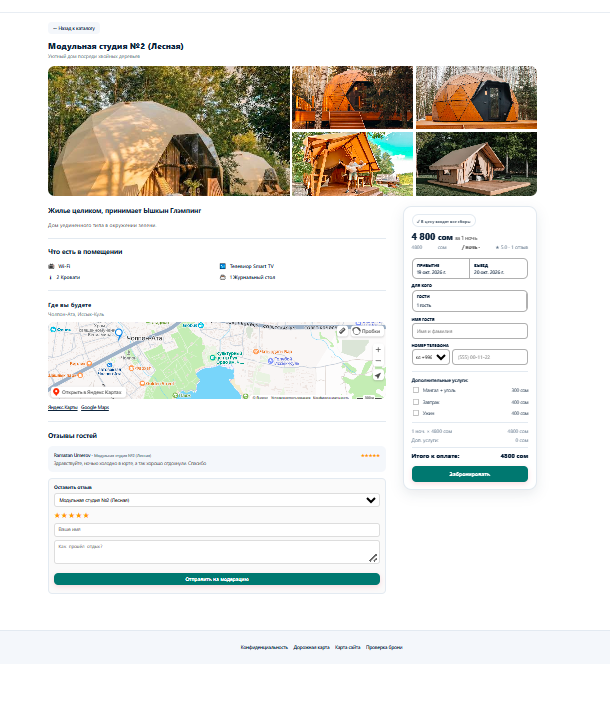Image resolution: width=610 pixels, height=719 pixels.
Task: Rate four stars in review form
Action: click(x=78, y=515)
